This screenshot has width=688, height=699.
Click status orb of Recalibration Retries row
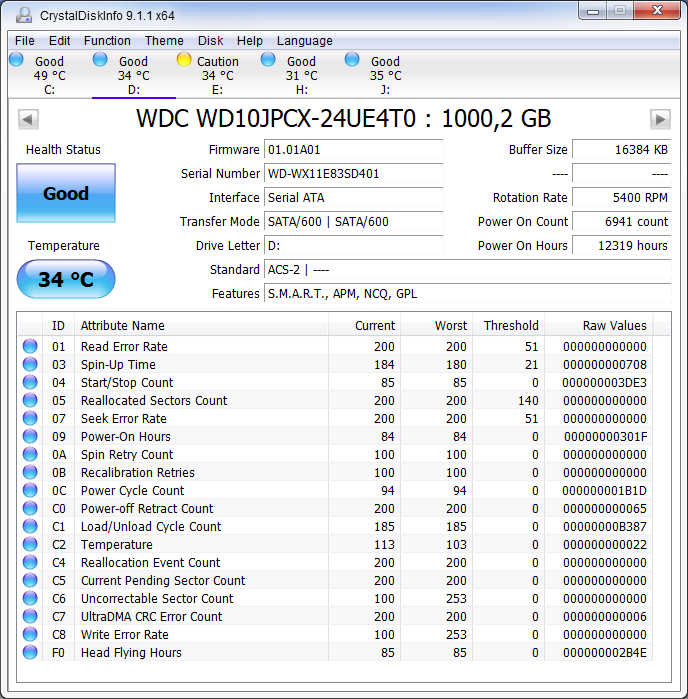tap(30, 472)
